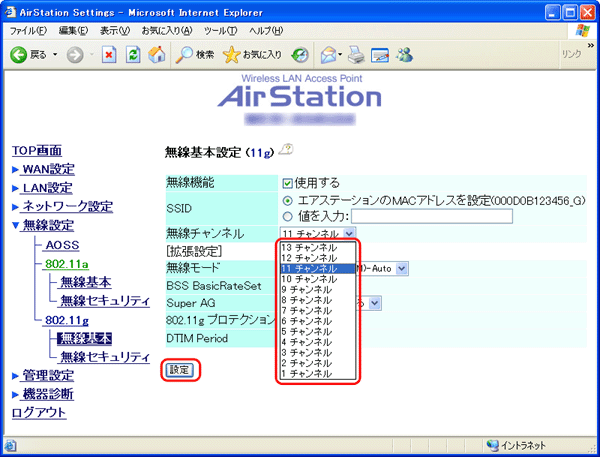Image resolution: width=600 pixels, height=457 pixels.
Task: Choose 4 チャンネル from the list
Action: pos(318,342)
